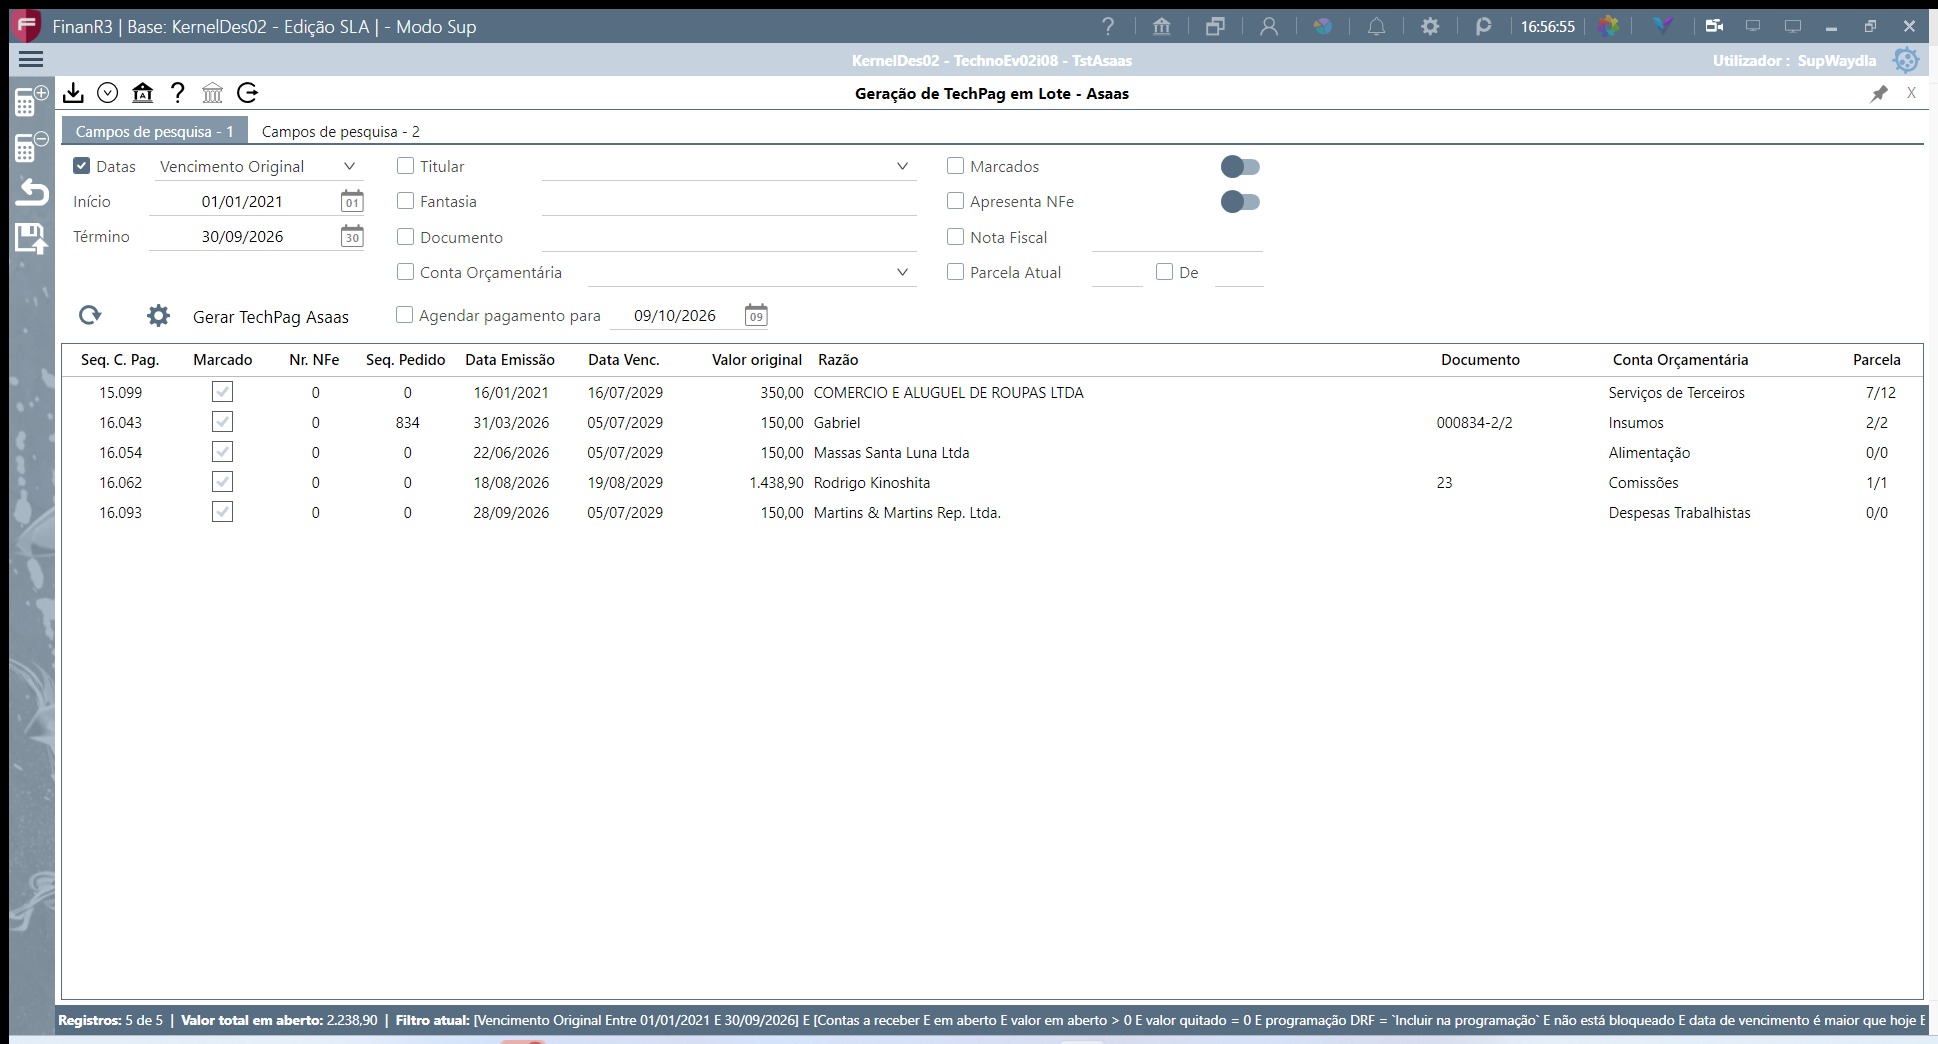Open calendar picker for Término date
The width and height of the screenshot is (1938, 1044).
352,237
